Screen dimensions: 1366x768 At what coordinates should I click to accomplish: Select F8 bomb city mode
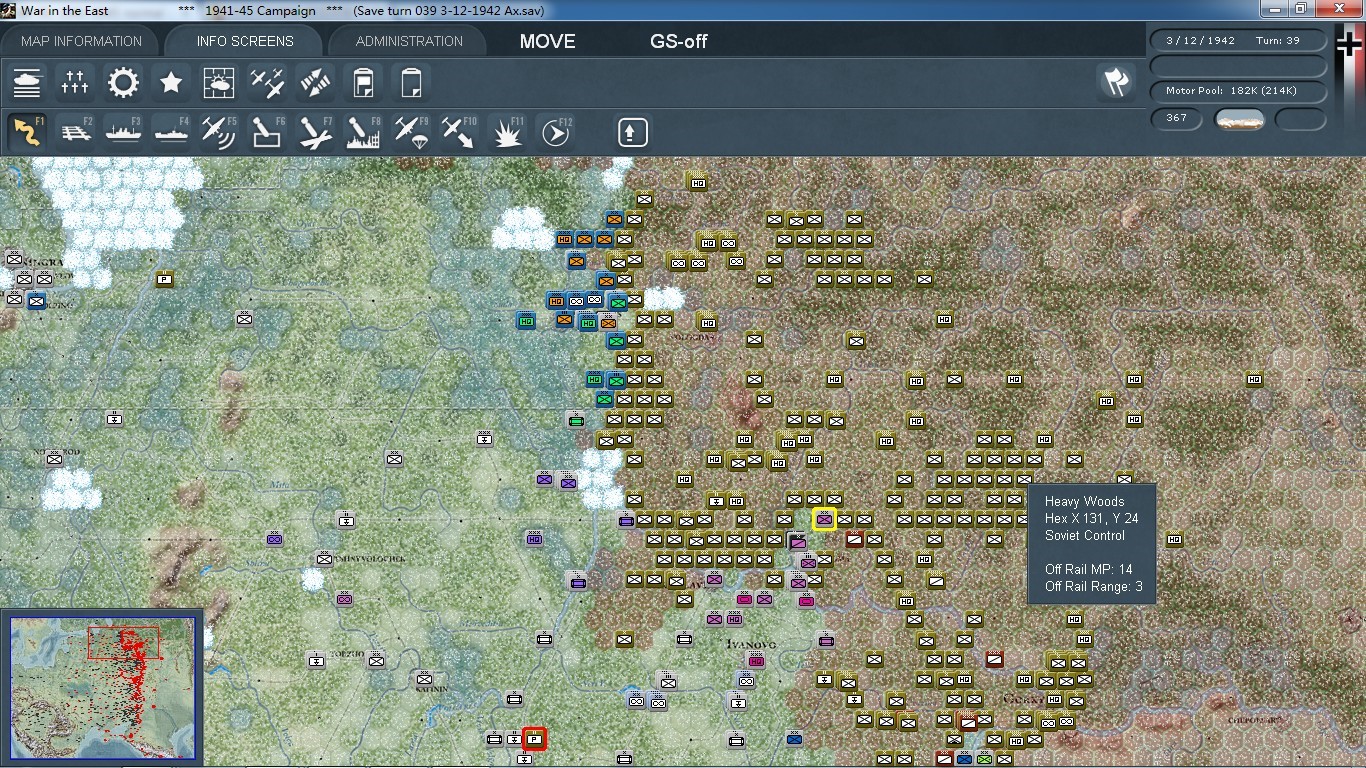tap(363, 132)
